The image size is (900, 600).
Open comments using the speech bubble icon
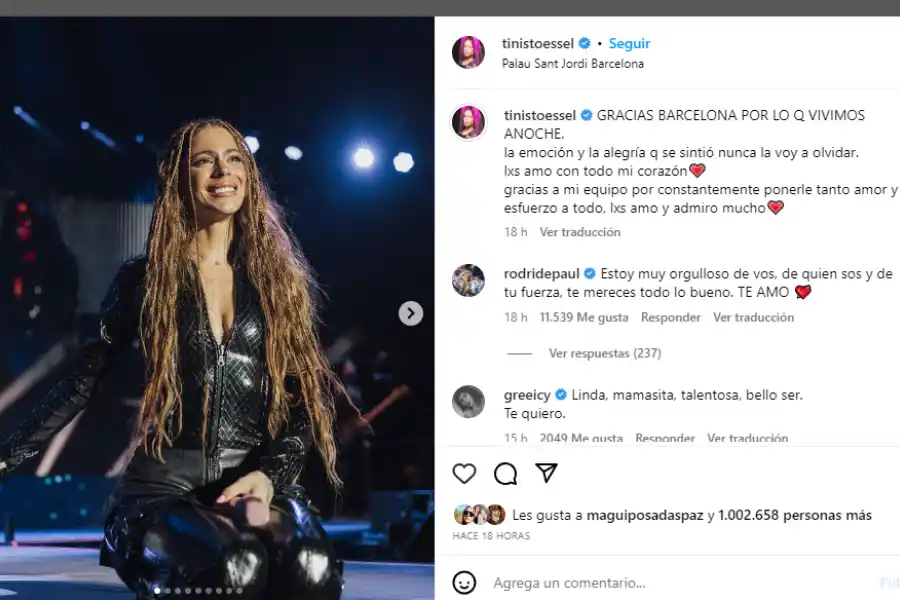(x=505, y=474)
